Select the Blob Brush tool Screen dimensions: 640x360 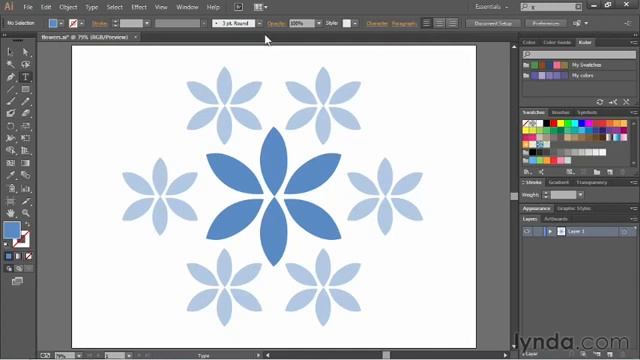[x=10, y=113]
